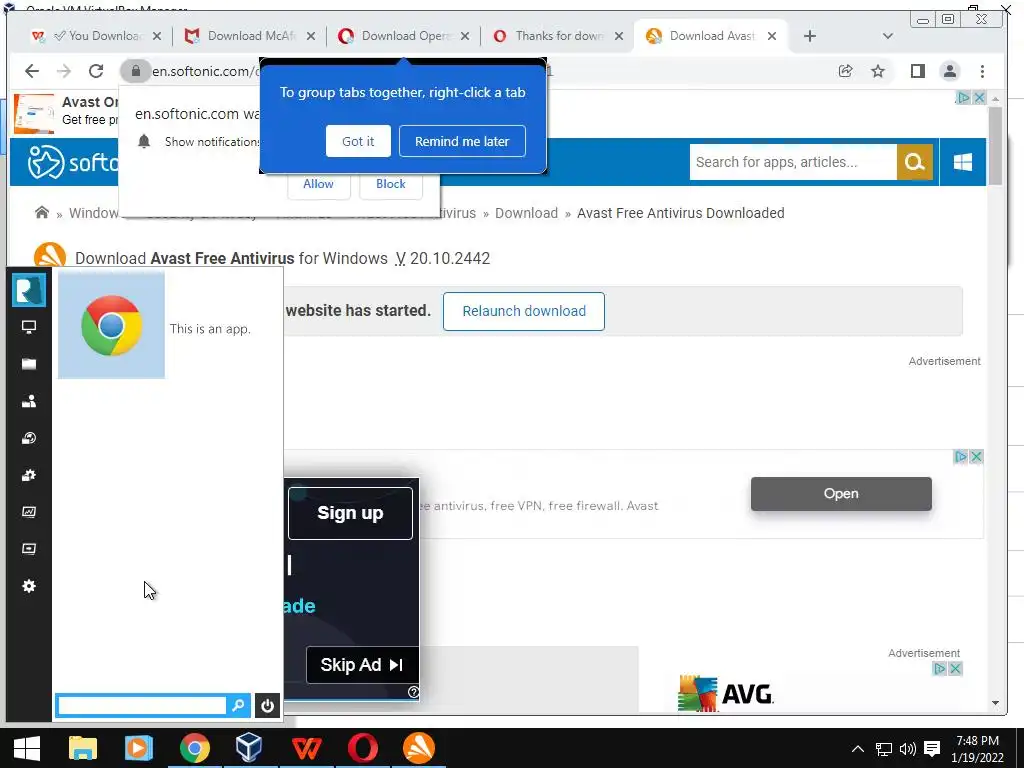Close the AVG advertisement

(955, 669)
